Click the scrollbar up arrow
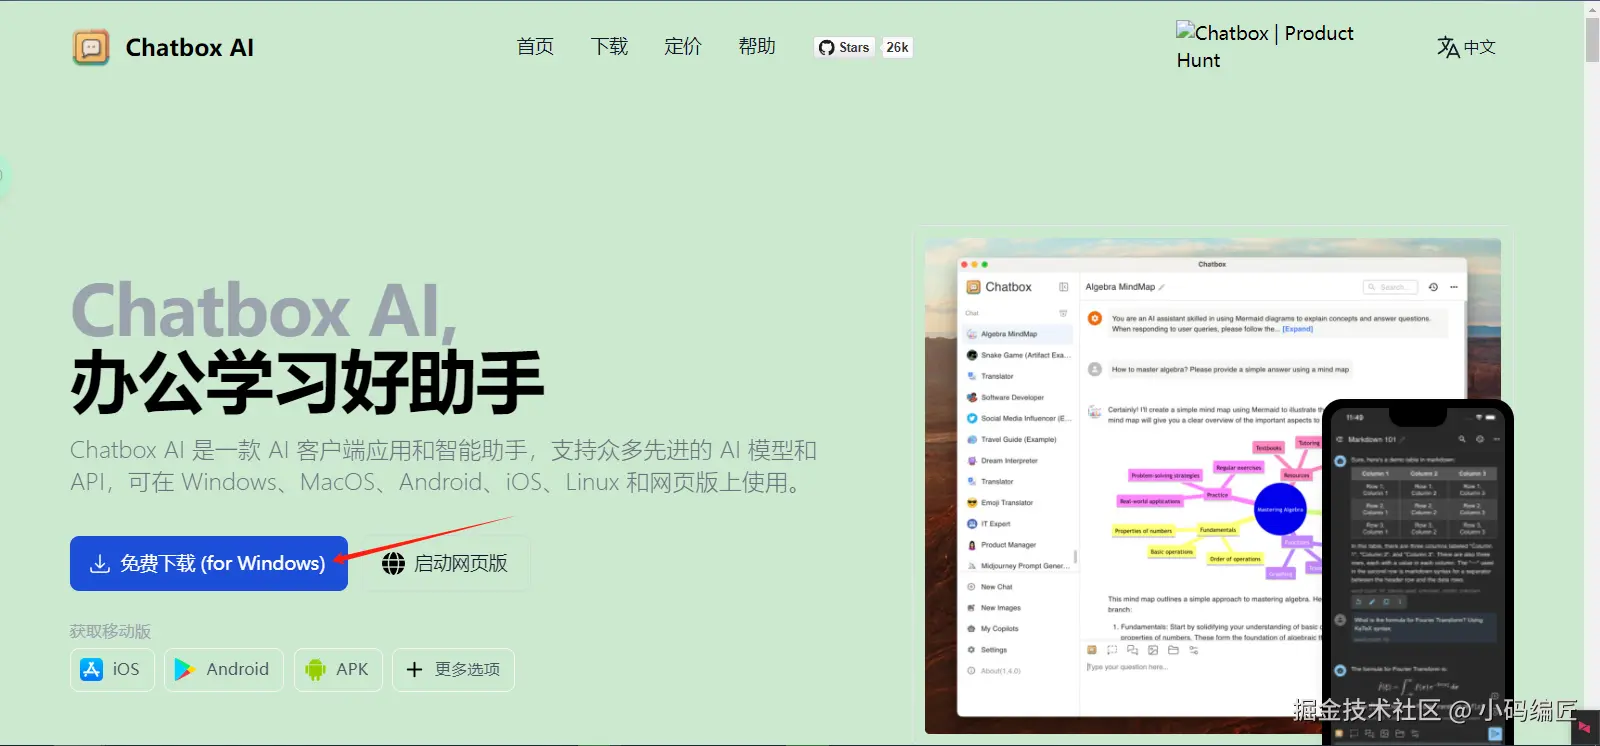The height and width of the screenshot is (746, 1600). point(1592,8)
